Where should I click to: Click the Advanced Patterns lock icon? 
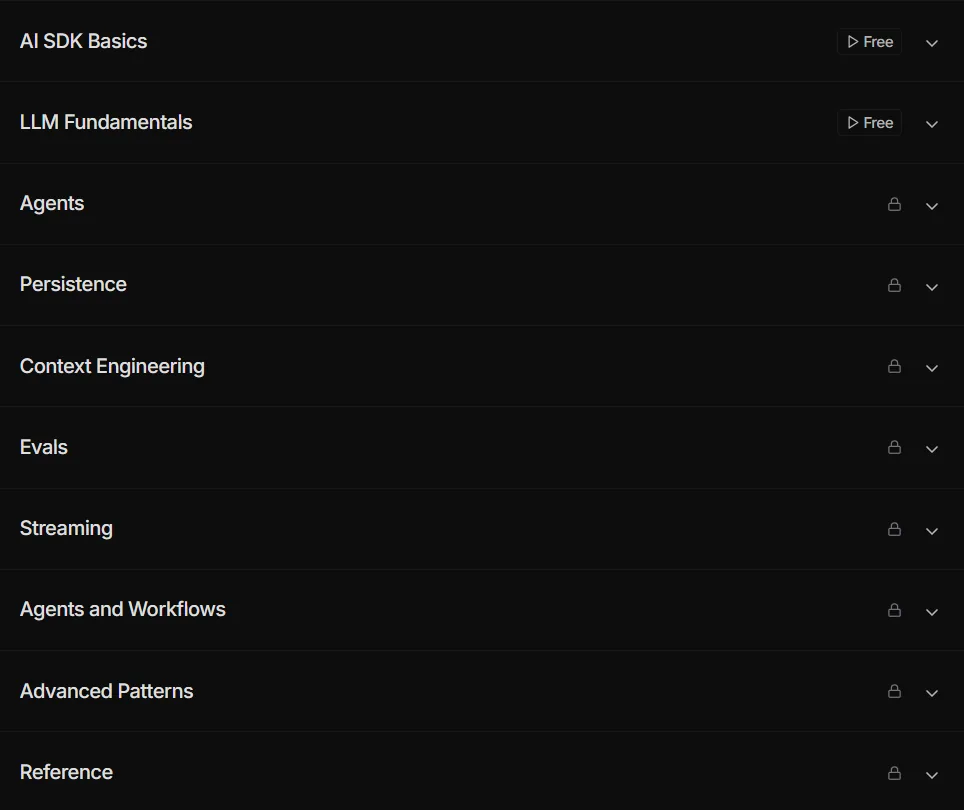[895, 691]
